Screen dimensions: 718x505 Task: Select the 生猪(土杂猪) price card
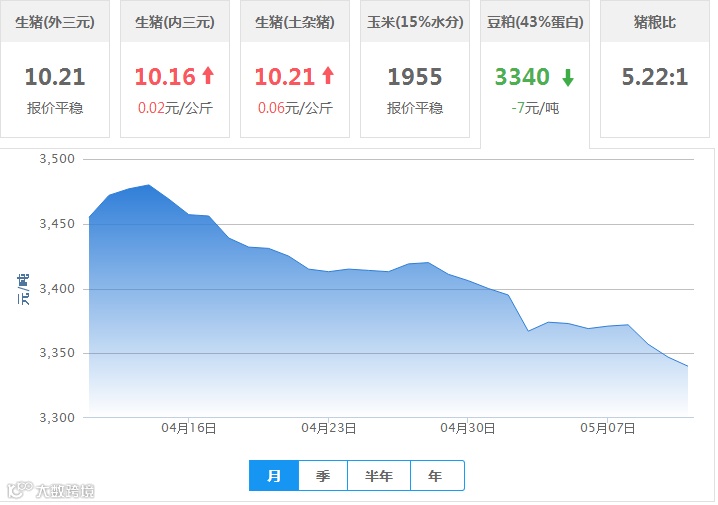pyautogui.click(x=295, y=69)
